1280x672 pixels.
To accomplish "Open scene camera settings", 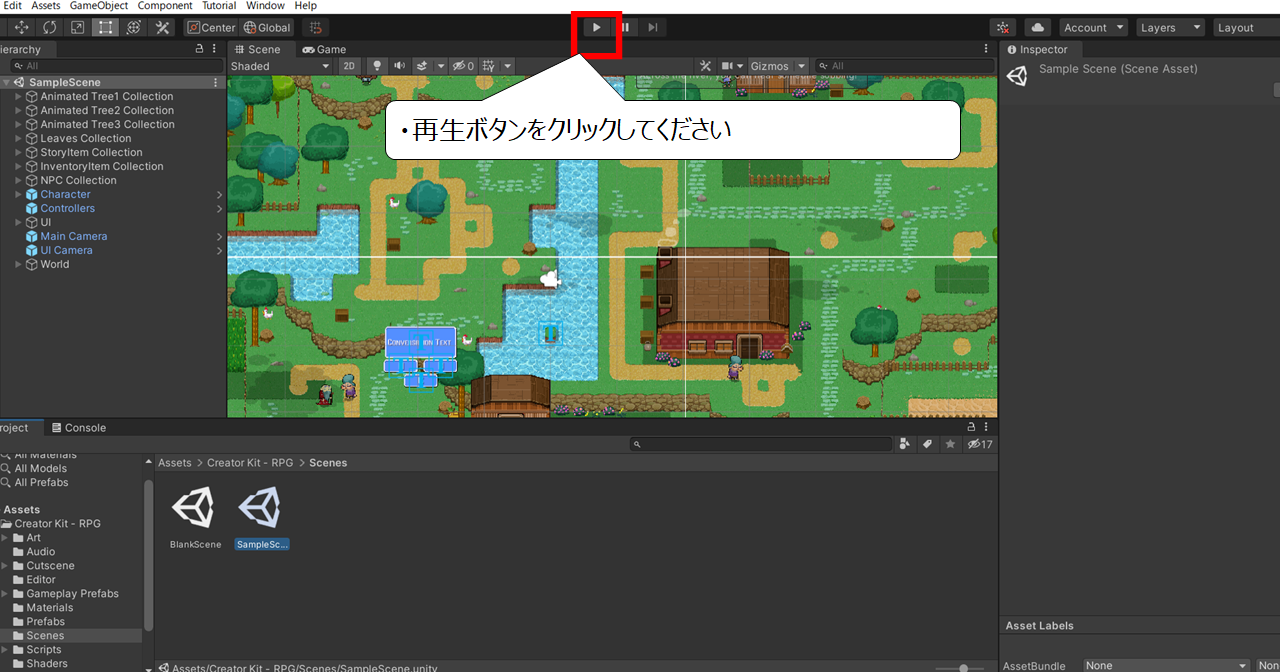I will pyautogui.click(x=733, y=66).
